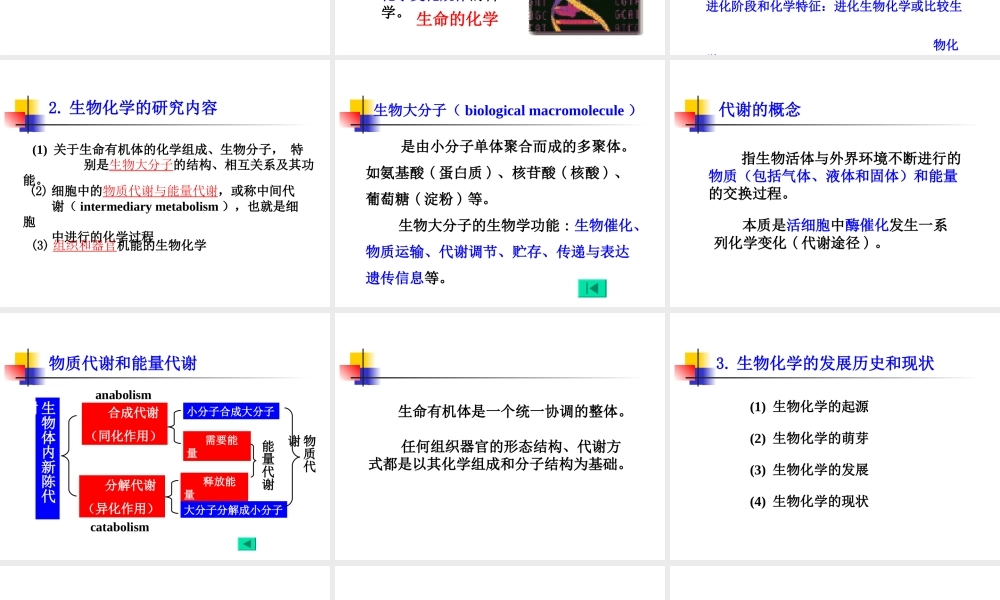Image resolution: width=1000 pixels, height=600 pixels.
Task: Click the decoration on slide 3. 生物化学的发展历史和现状
Action: click(692, 365)
